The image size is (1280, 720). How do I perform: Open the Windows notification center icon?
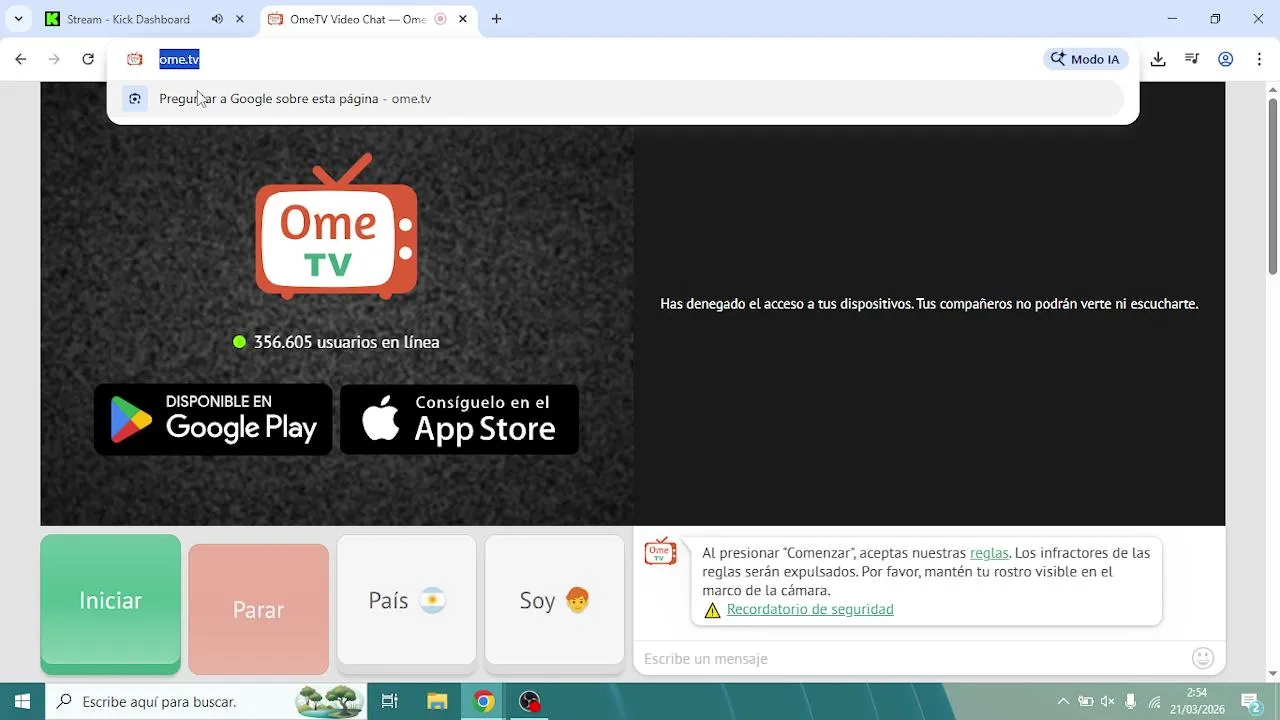click(1250, 702)
